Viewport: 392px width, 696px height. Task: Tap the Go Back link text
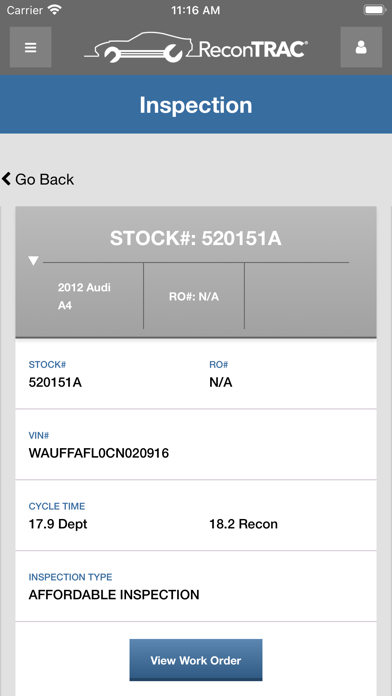[44, 179]
